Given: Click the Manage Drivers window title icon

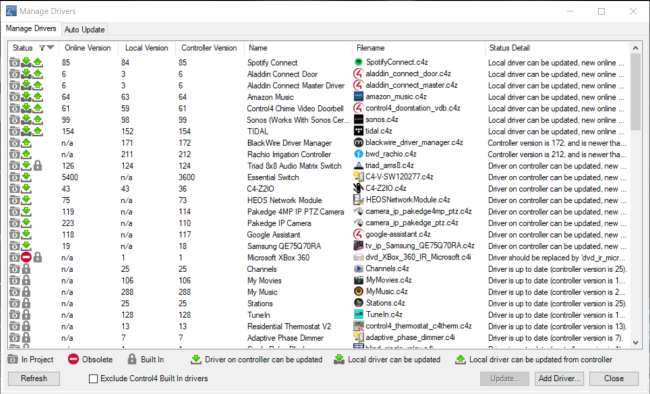Looking at the screenshot, I should (11, 11).
